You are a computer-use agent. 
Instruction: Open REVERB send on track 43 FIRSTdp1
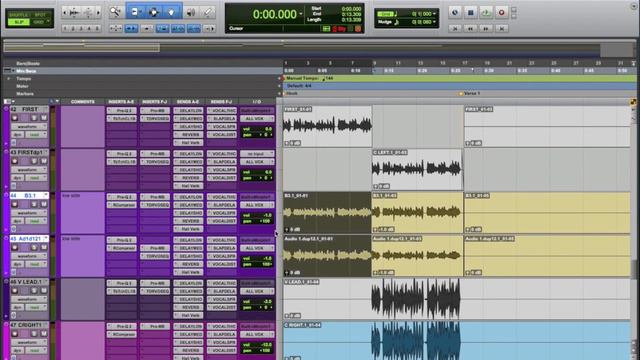pos(189,178)
